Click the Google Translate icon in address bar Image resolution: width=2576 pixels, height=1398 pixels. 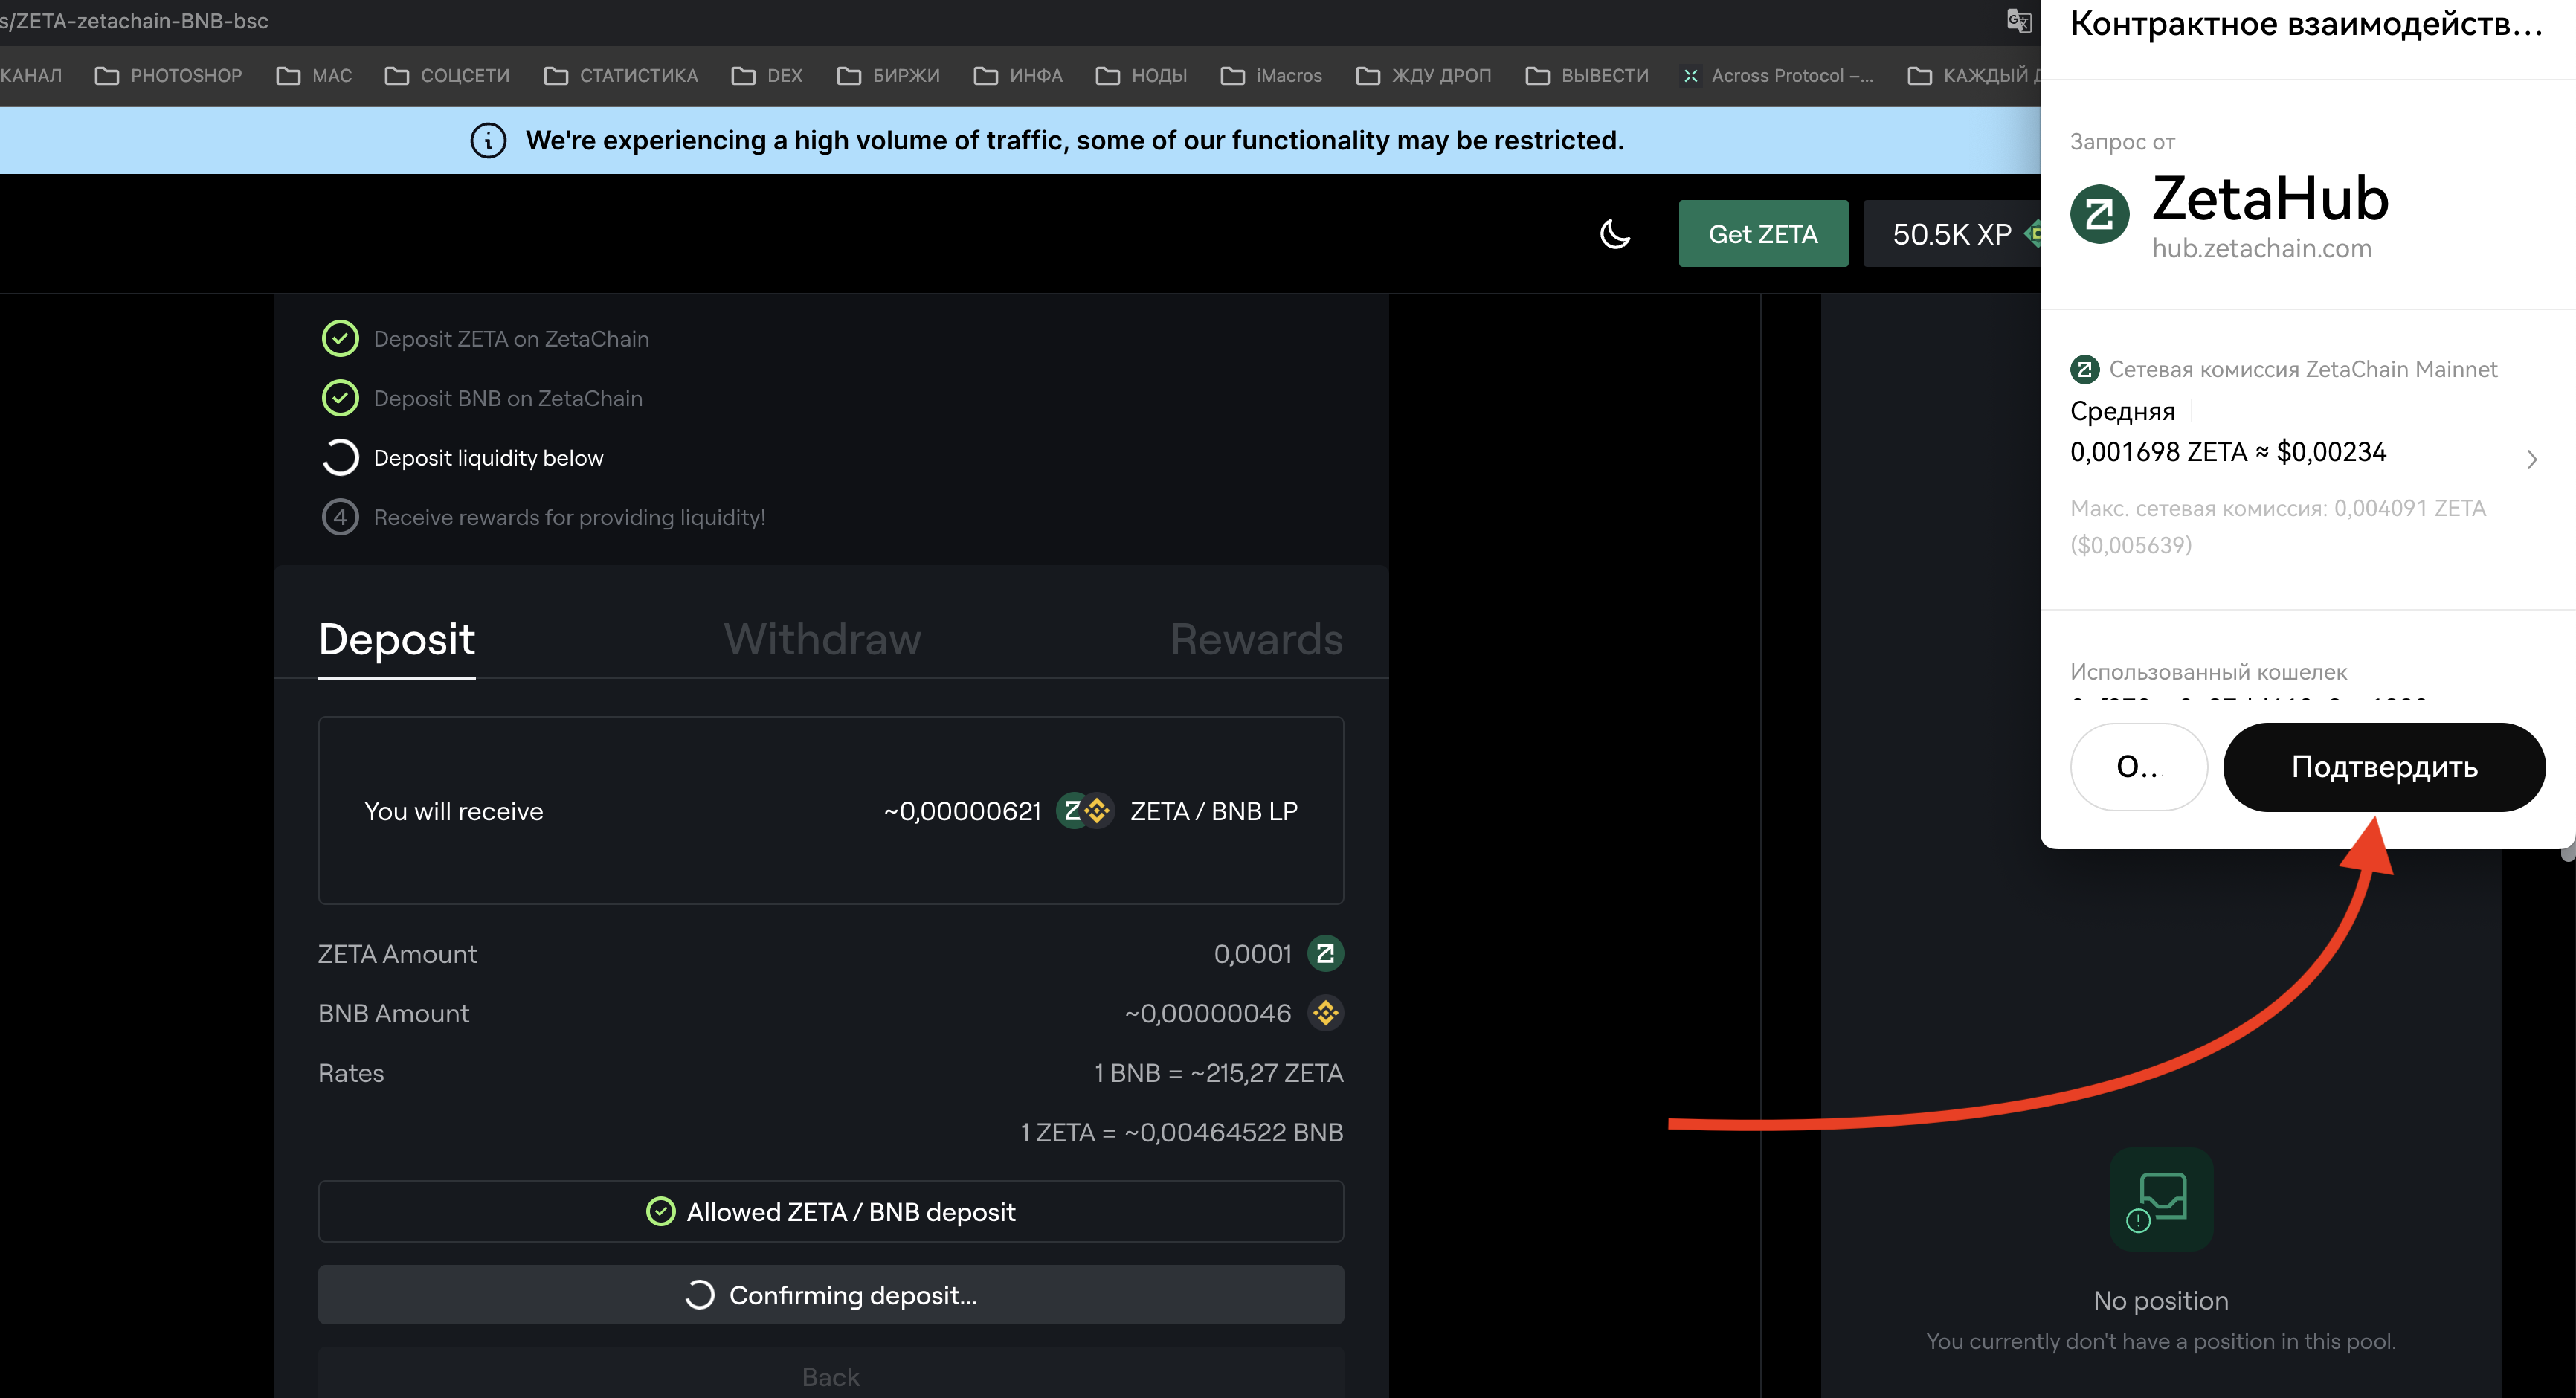2018,20
